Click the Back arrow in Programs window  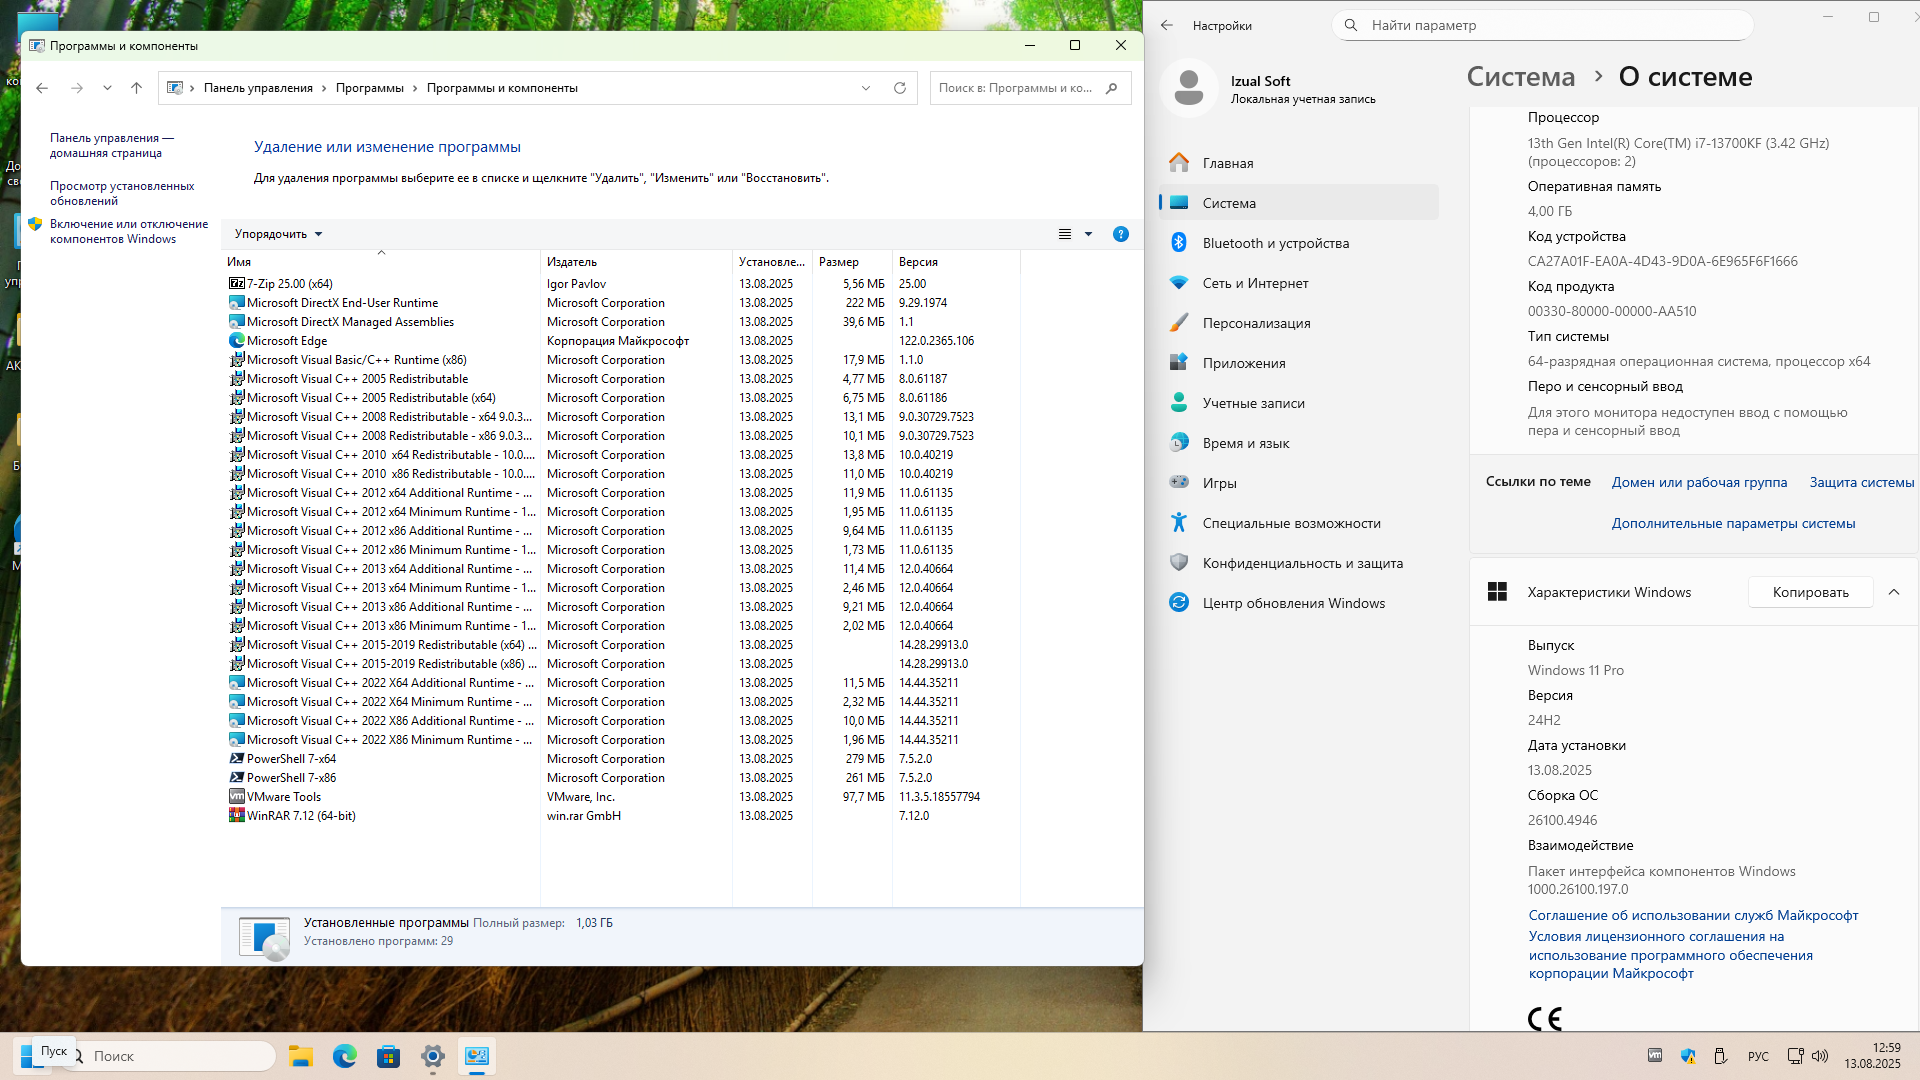click(x=42, y=88)
